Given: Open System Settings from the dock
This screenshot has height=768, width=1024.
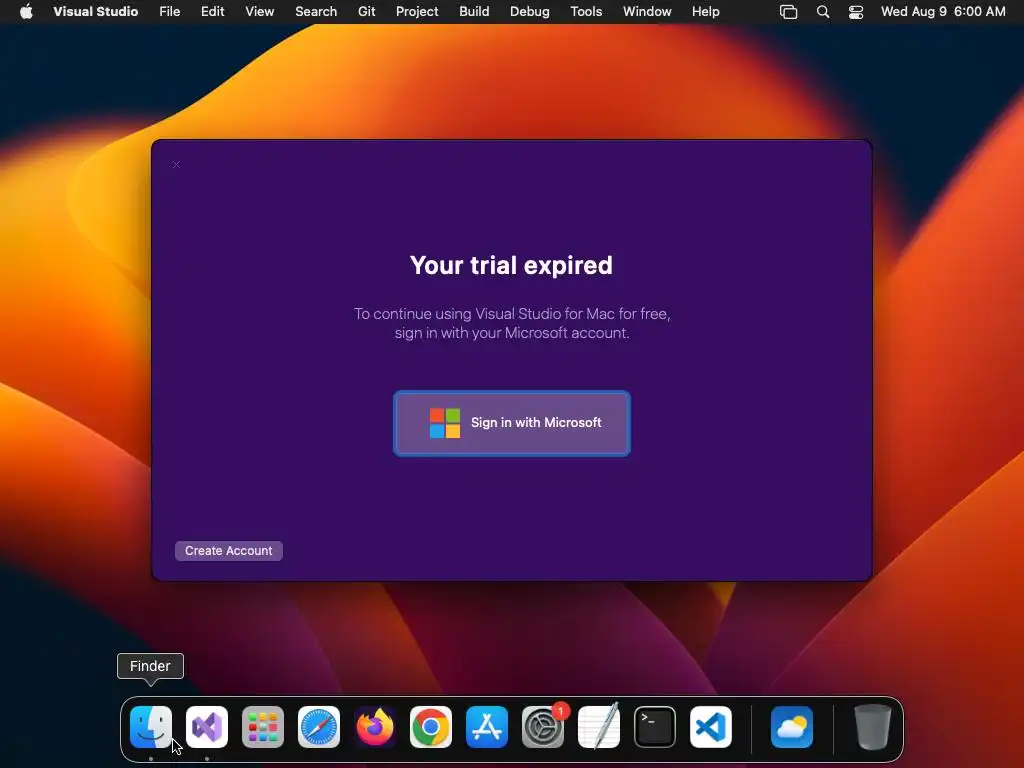Looking at the screenshot, I should click(x=543, y=727).
